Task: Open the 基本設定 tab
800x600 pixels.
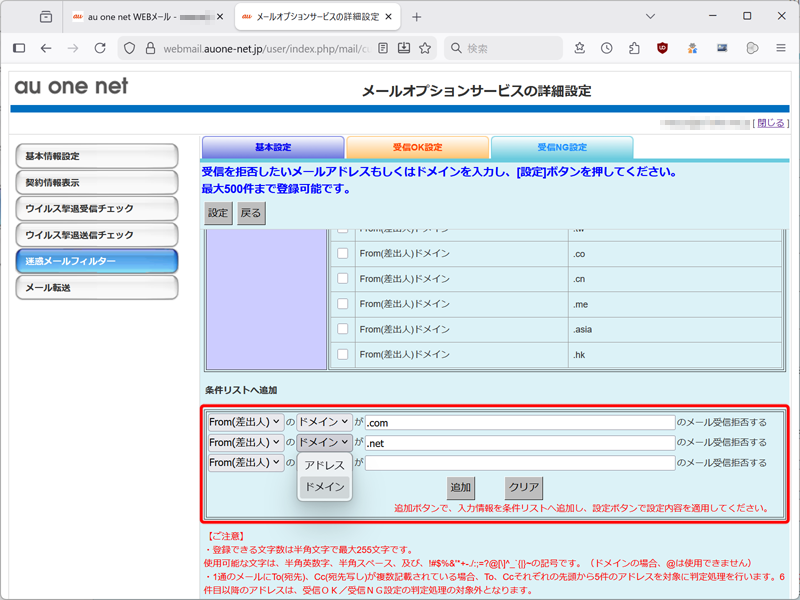Action: click(x=273, y=147)
